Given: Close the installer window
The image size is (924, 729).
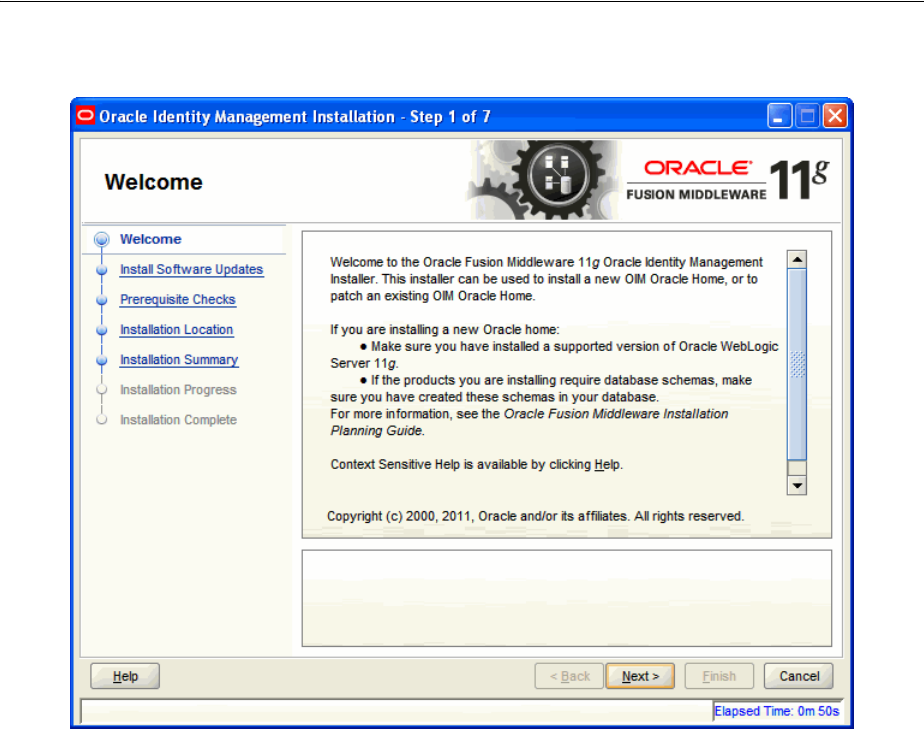Looking at the screenshot, I should 835,116.
